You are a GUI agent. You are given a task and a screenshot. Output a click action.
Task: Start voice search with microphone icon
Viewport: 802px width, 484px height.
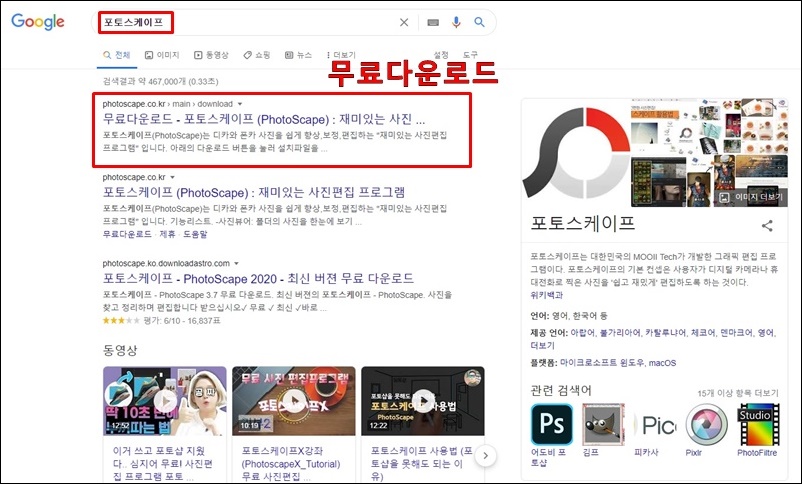pos(456,22)
